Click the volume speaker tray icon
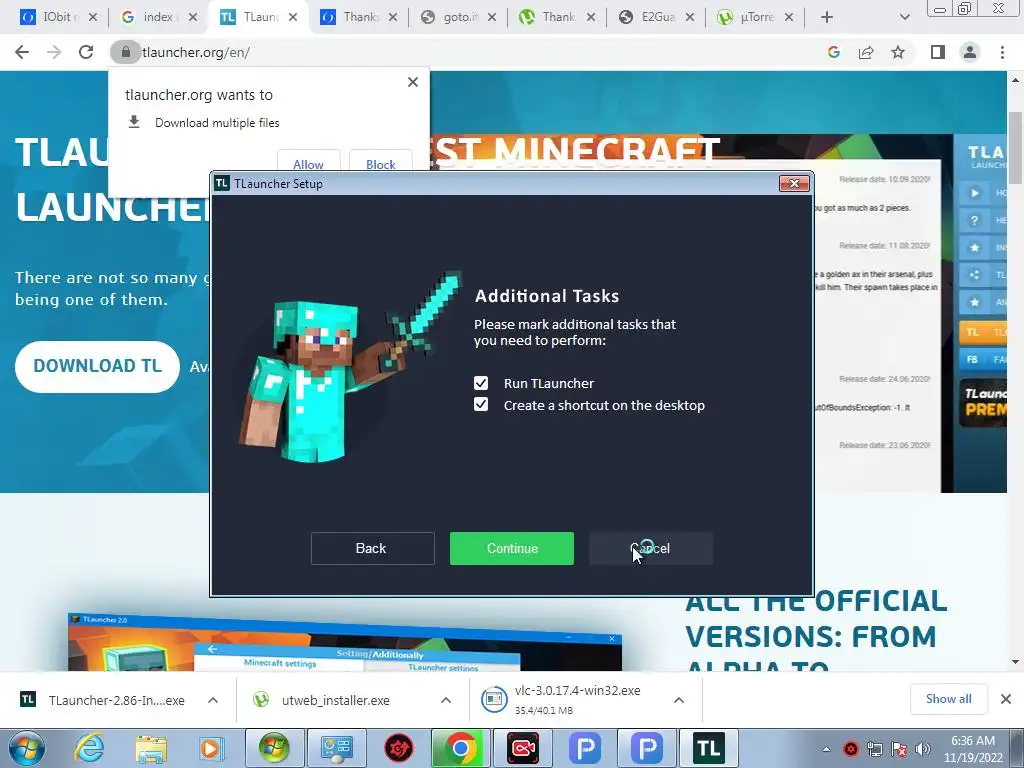 point(923,749)
